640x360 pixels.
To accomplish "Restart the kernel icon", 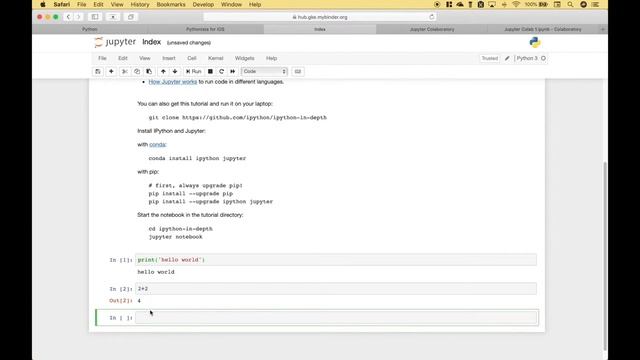I will [x=222, y=71].
